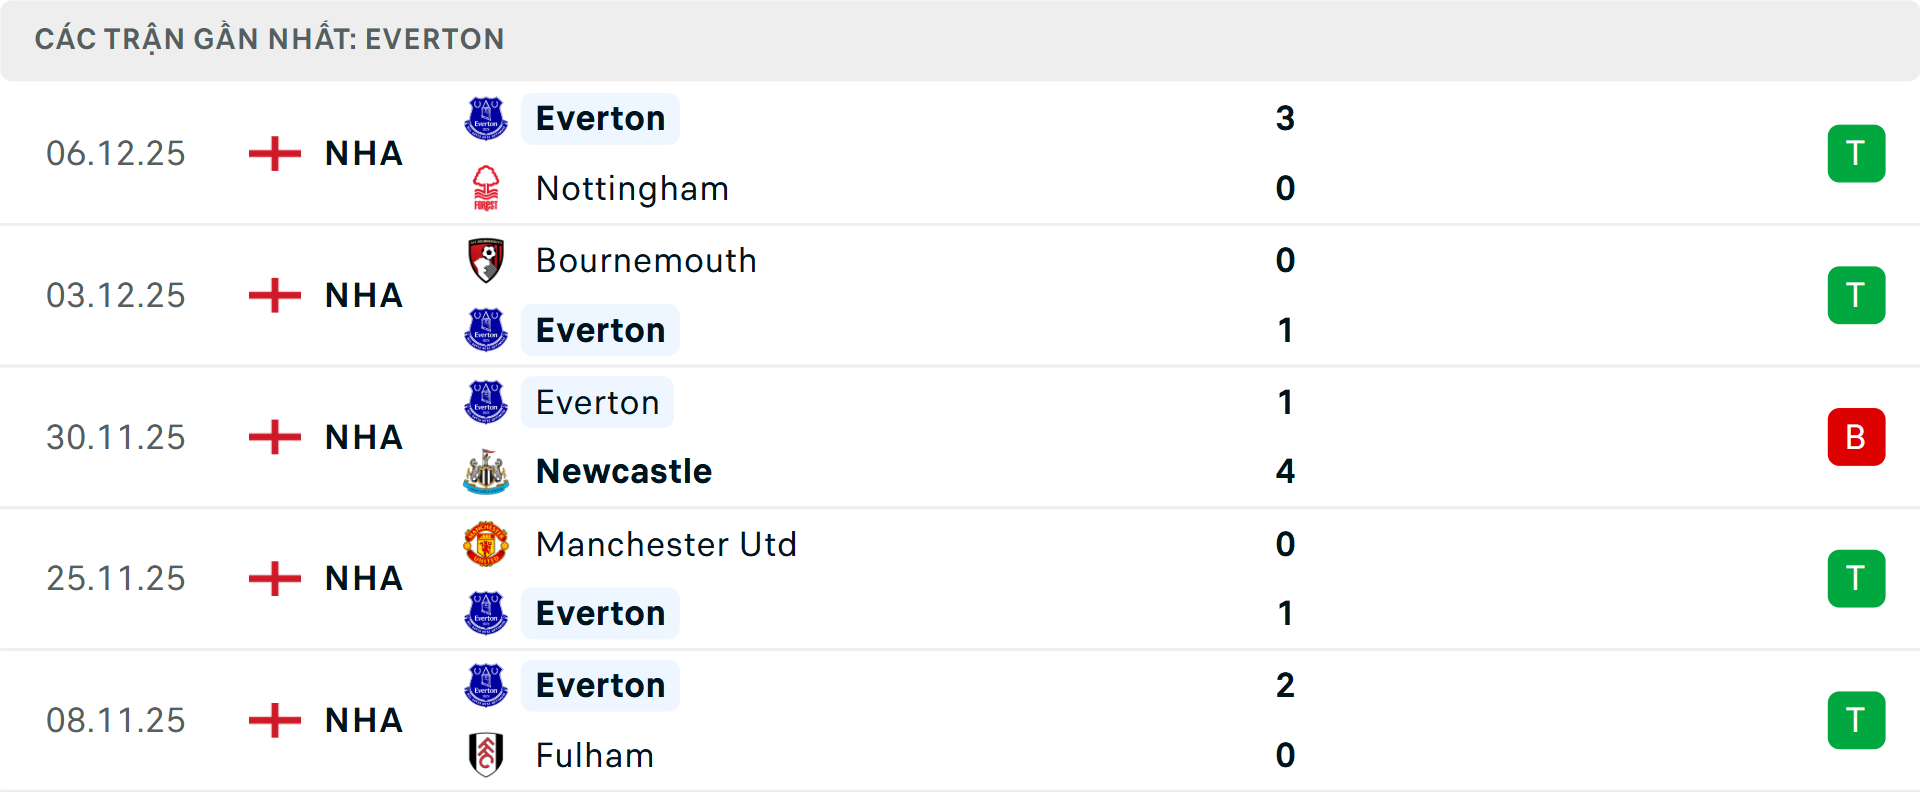
Task: Click the green T result indicator for 25.11.25
Action: [1857, 578]
